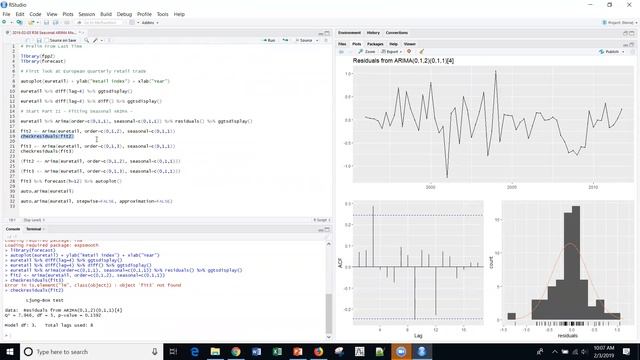Viewport: 640px width, 360px height.
Task: Open the File menu
Action: pos(6,14)
